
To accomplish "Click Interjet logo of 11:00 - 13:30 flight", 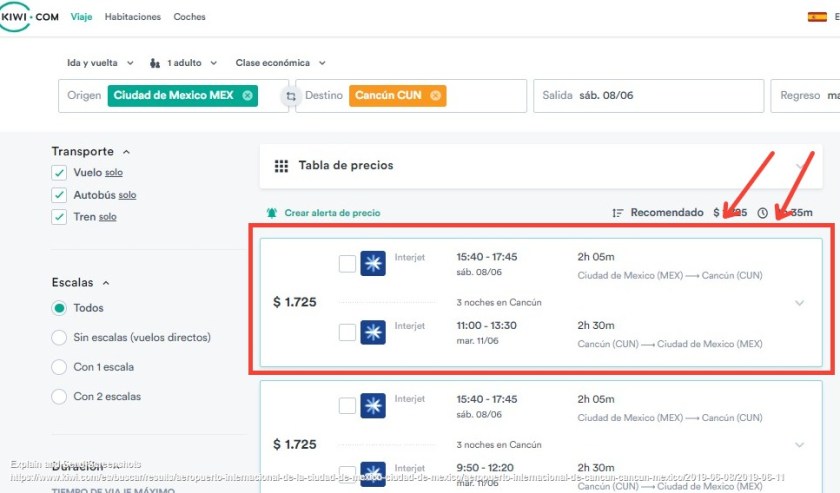I will tap(373, 332).
